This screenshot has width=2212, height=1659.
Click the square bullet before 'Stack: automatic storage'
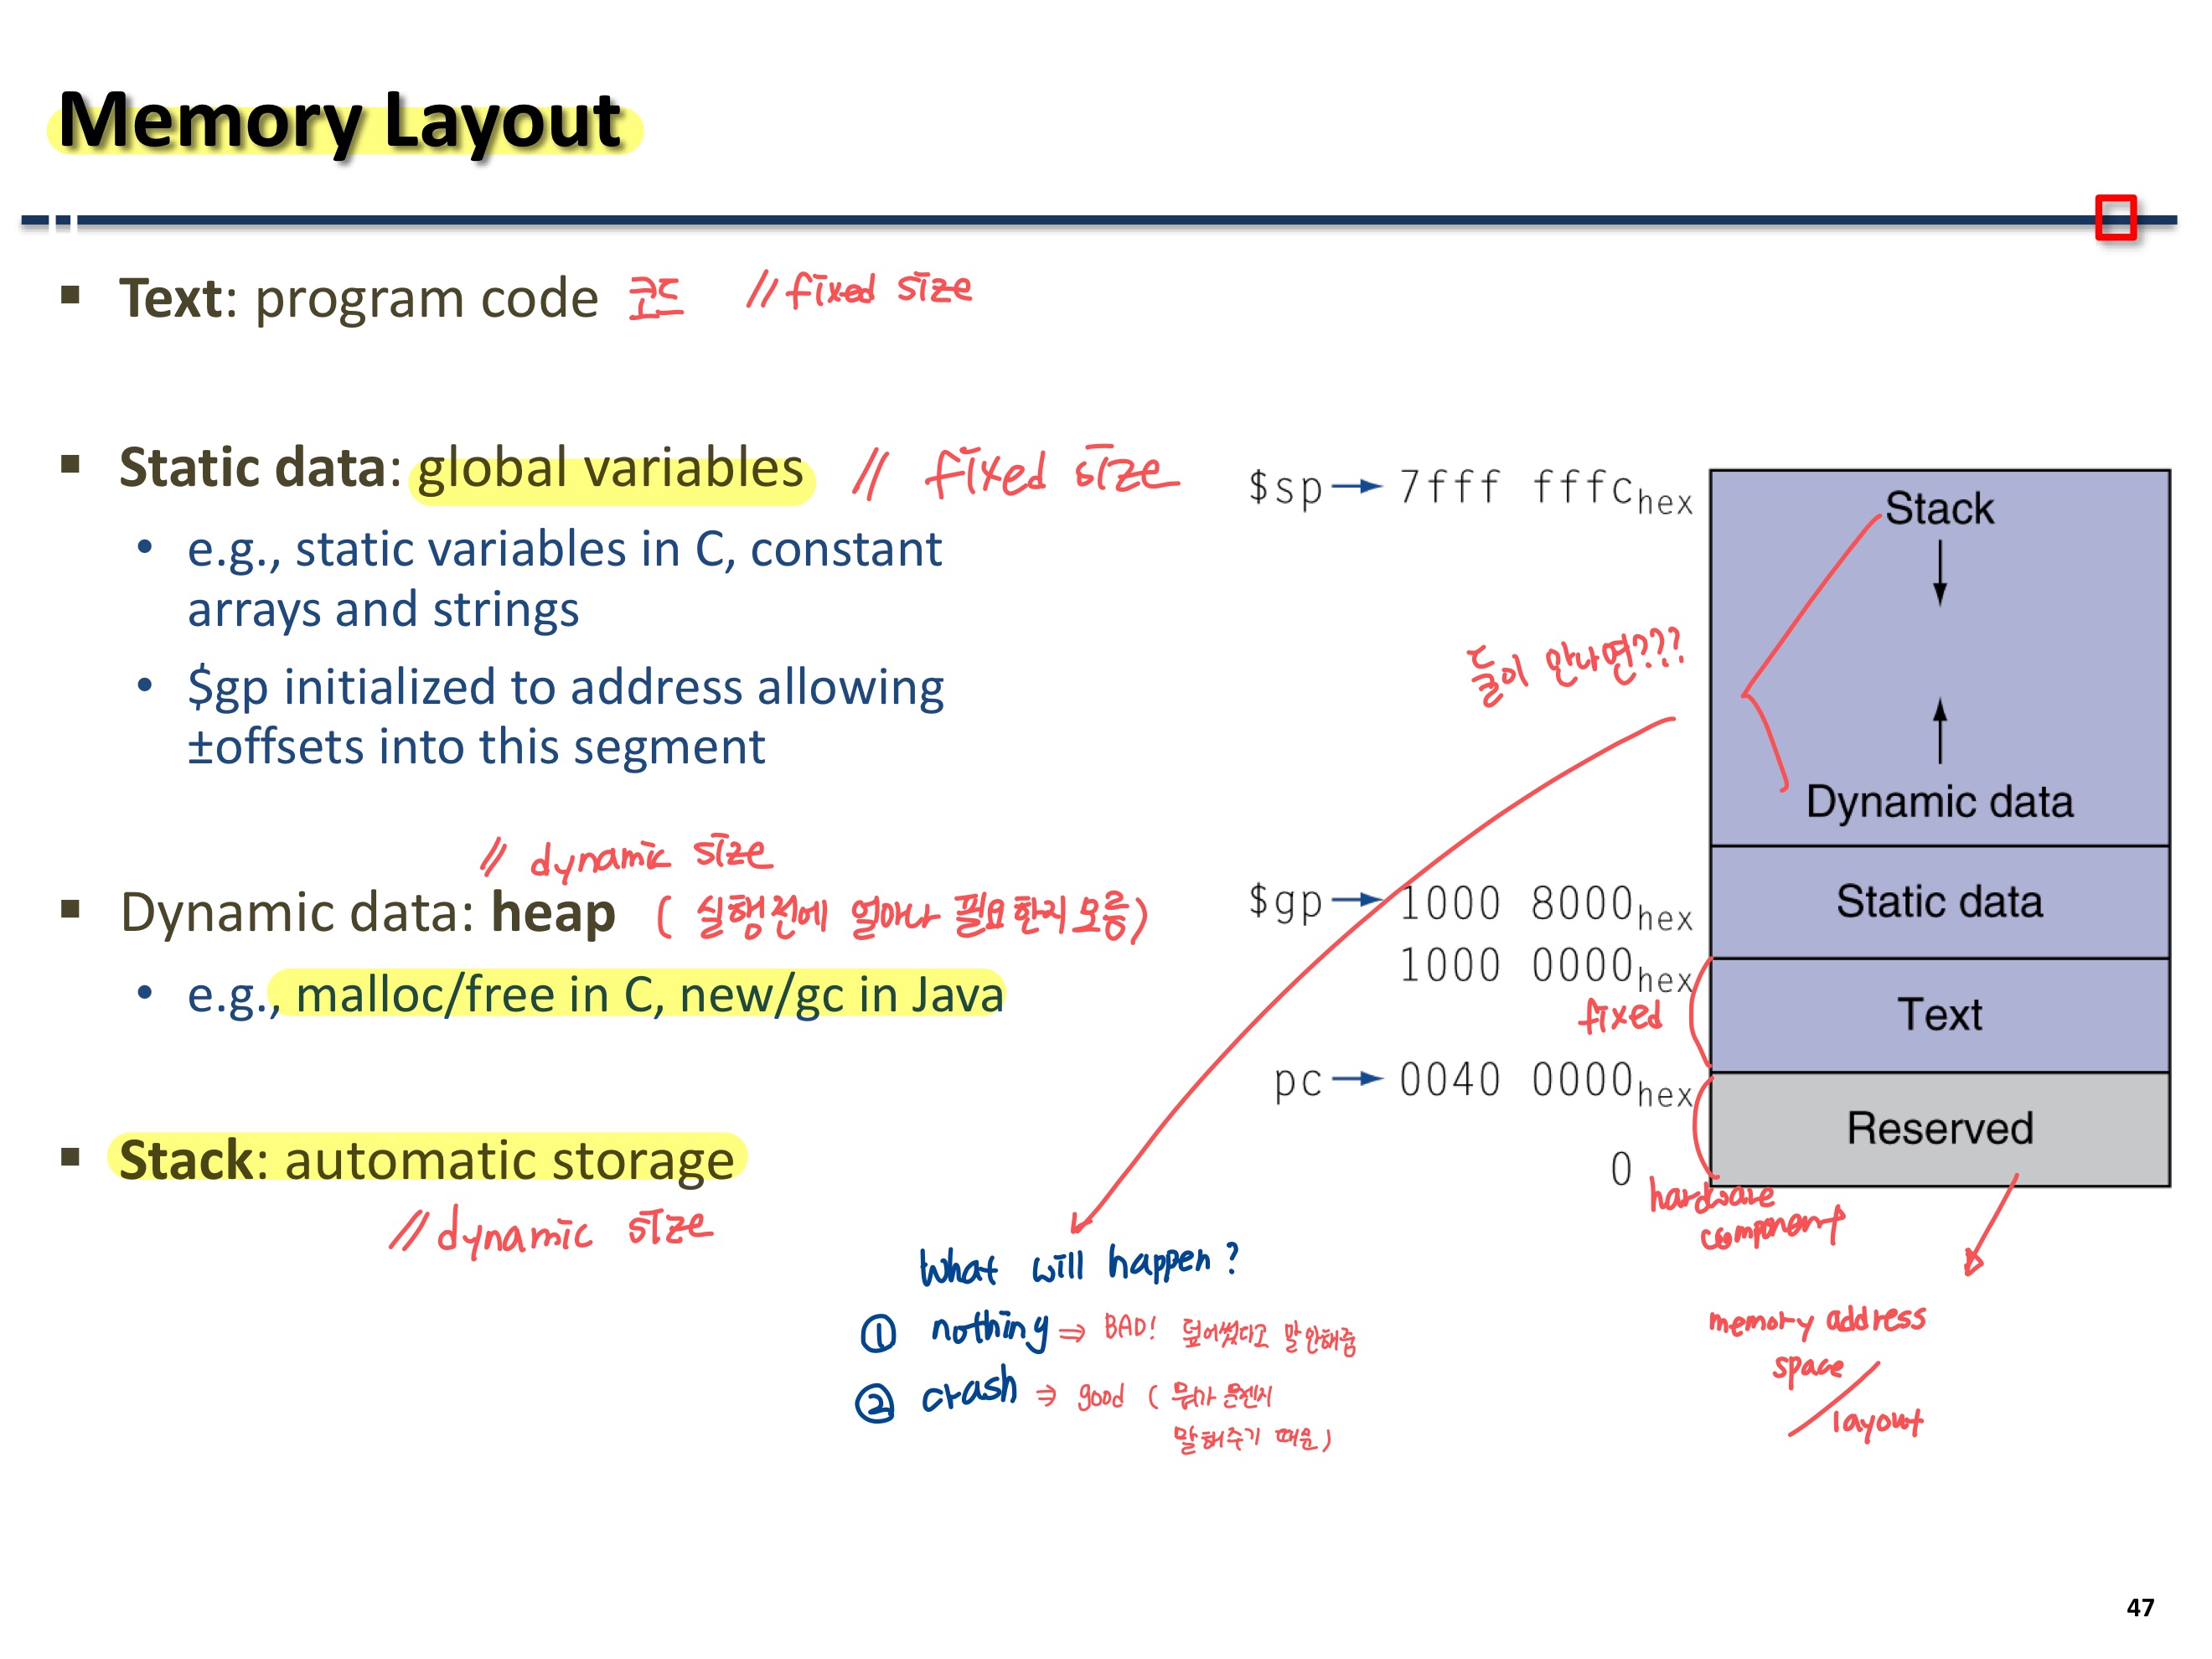pyautogui.click(x=70, y=1158)
